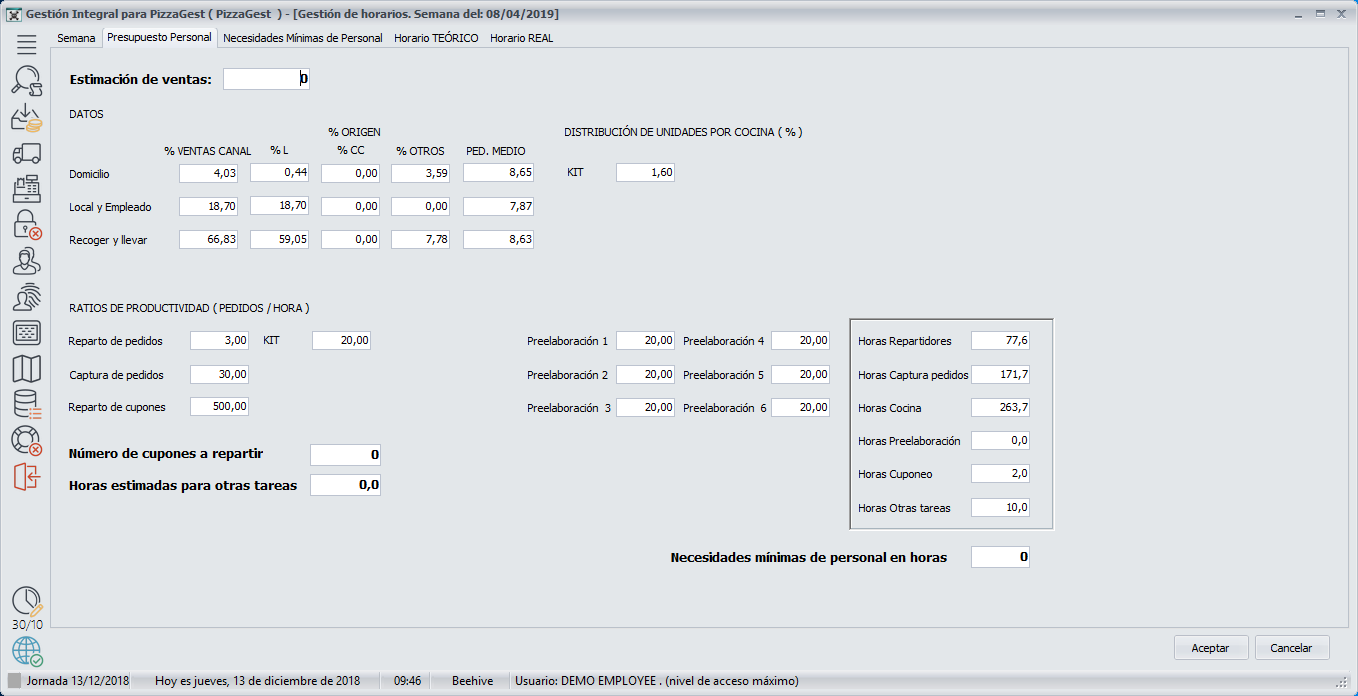Open the Necesidades Mínimas de Personal tab

pyautogui.click(x=302, y=38)
